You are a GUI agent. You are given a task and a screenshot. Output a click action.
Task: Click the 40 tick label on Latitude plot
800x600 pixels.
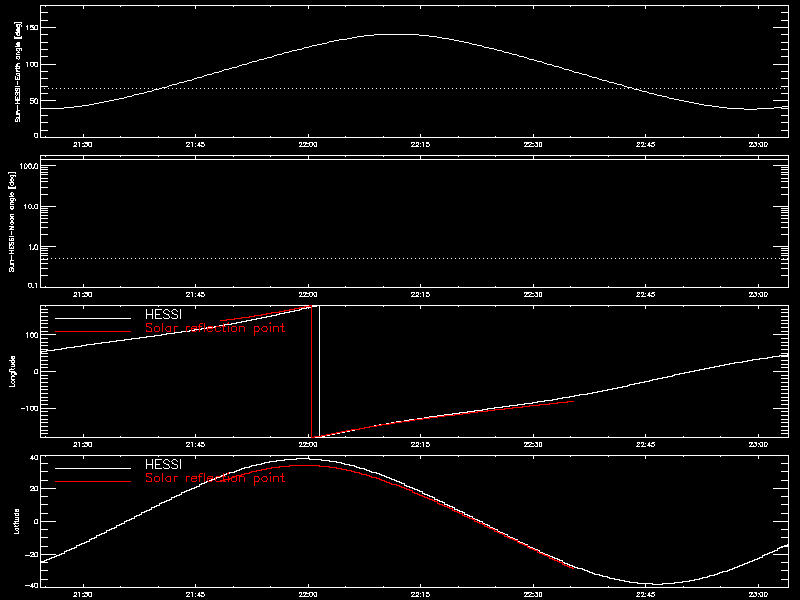[x=34, y=458]
